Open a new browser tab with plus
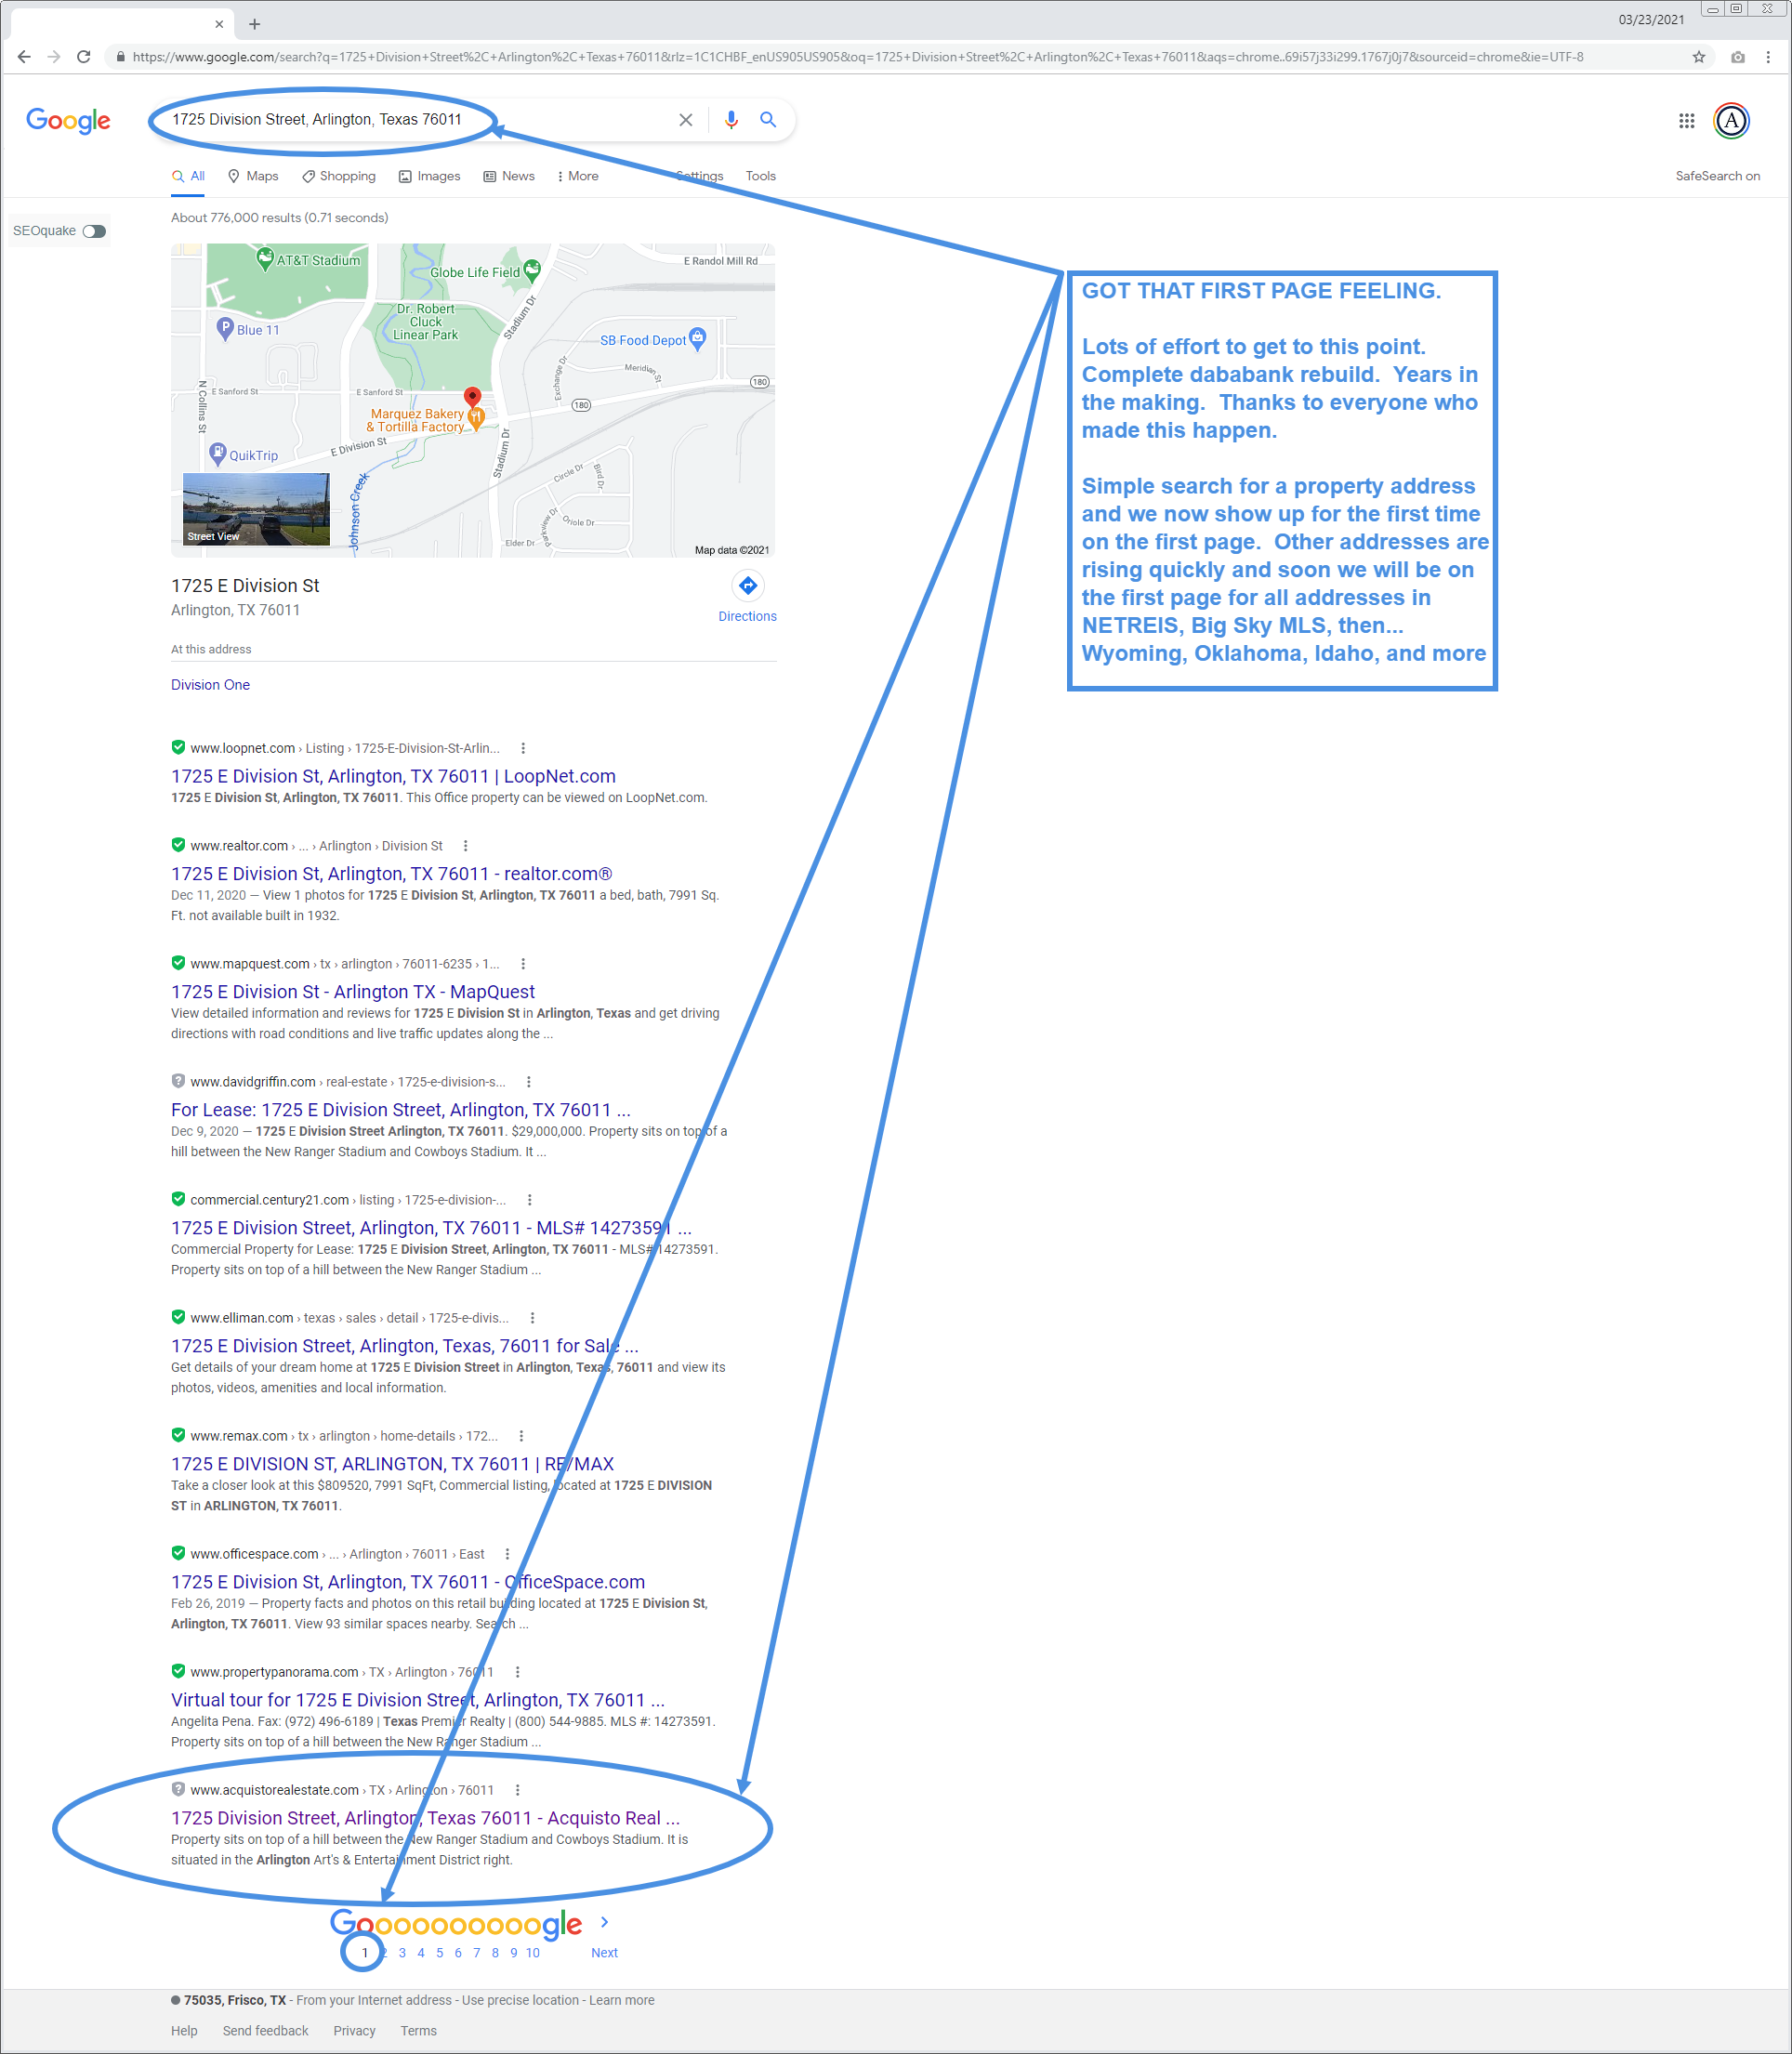Viewport: 1792px width, 2054px height. pyautogui.click(x=254, y=24)
